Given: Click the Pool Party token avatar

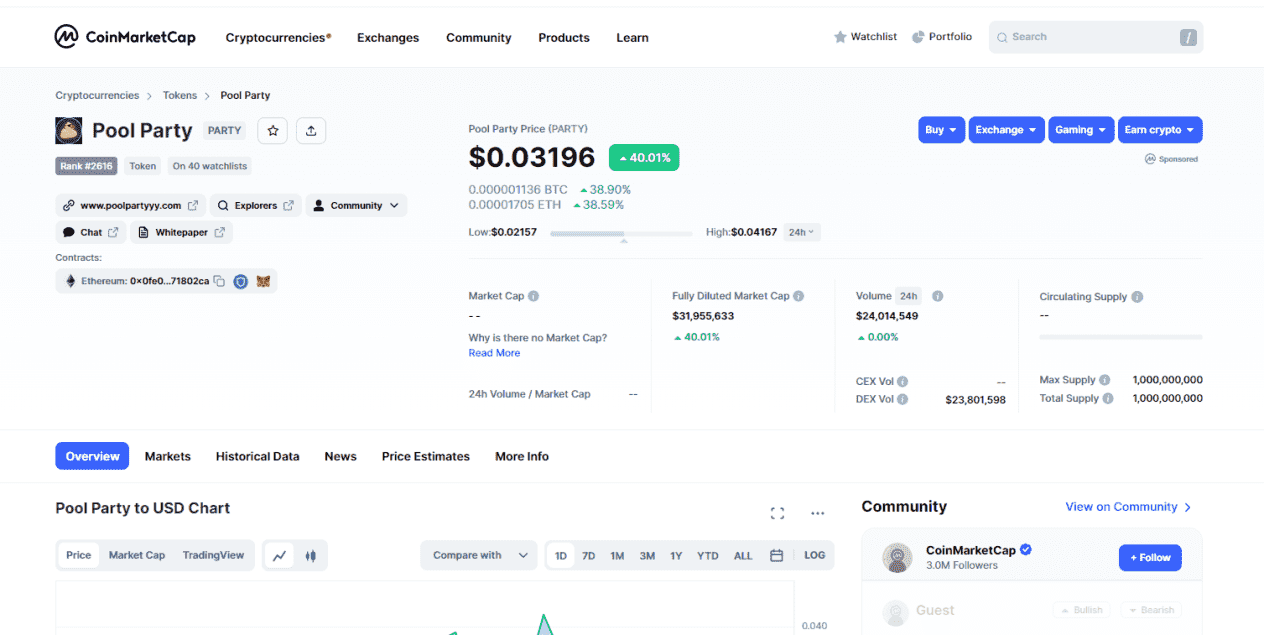Looking at the screenshot, I should [68, 130].
